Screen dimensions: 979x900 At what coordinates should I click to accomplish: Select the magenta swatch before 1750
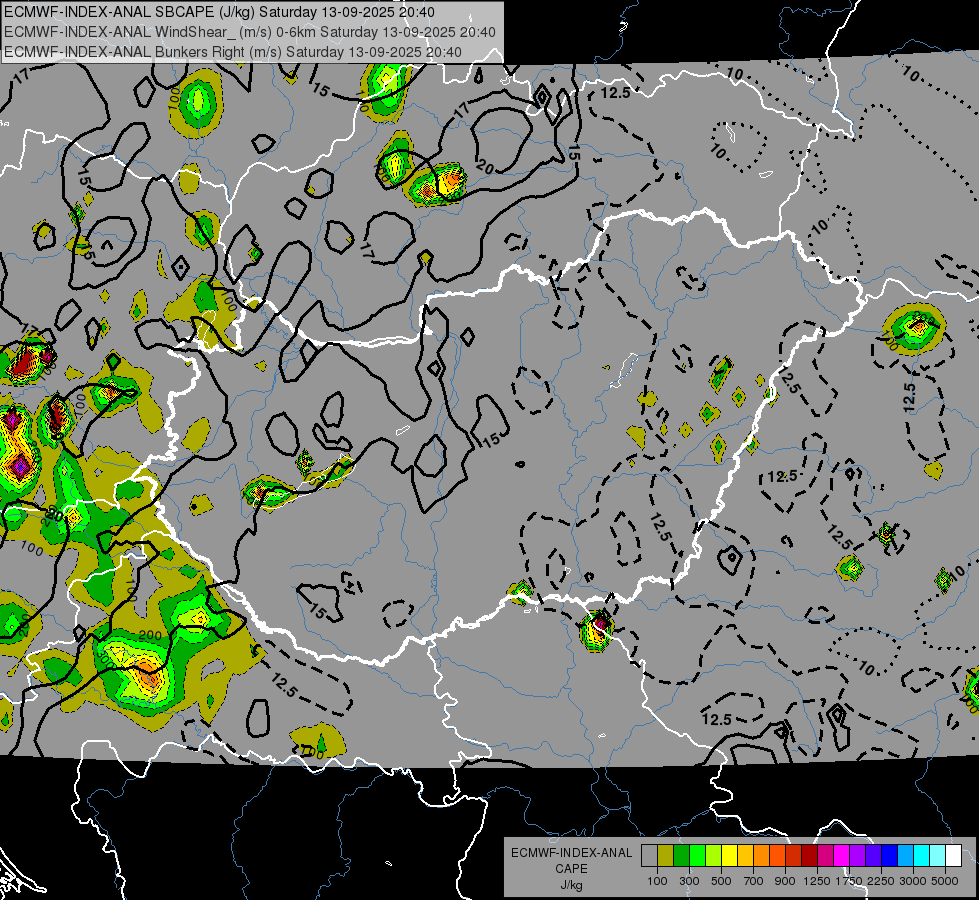[842, 855]
